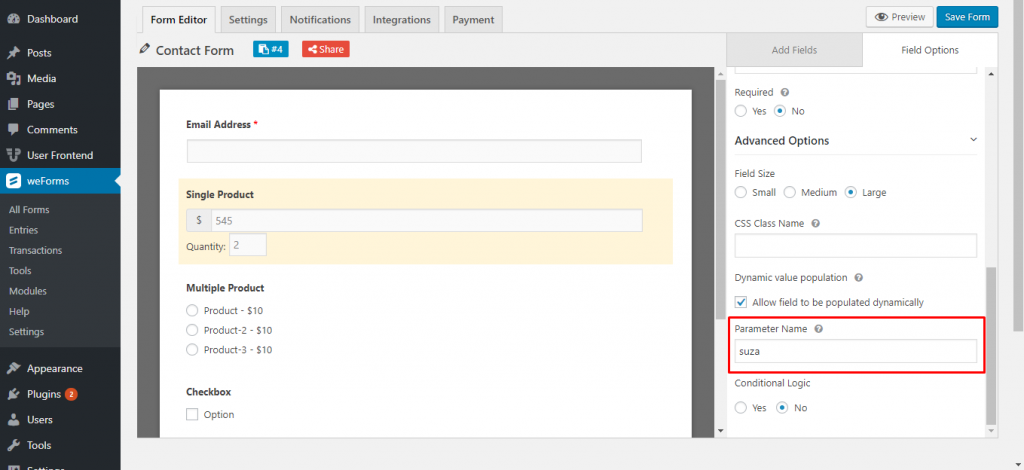The width and height of the screenshot is (1024, 470).
Task: Click the Parameter Name input field
Action: pos(856,351)
